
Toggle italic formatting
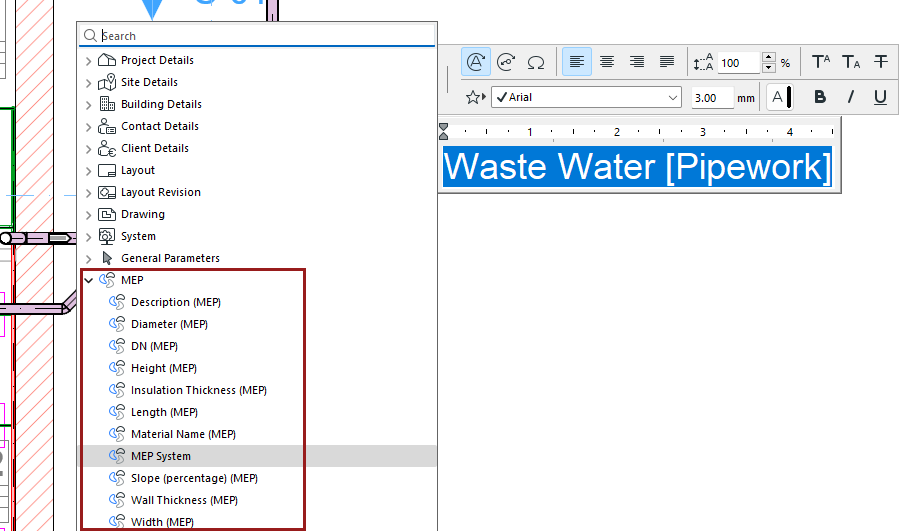[x=850, y=97]
